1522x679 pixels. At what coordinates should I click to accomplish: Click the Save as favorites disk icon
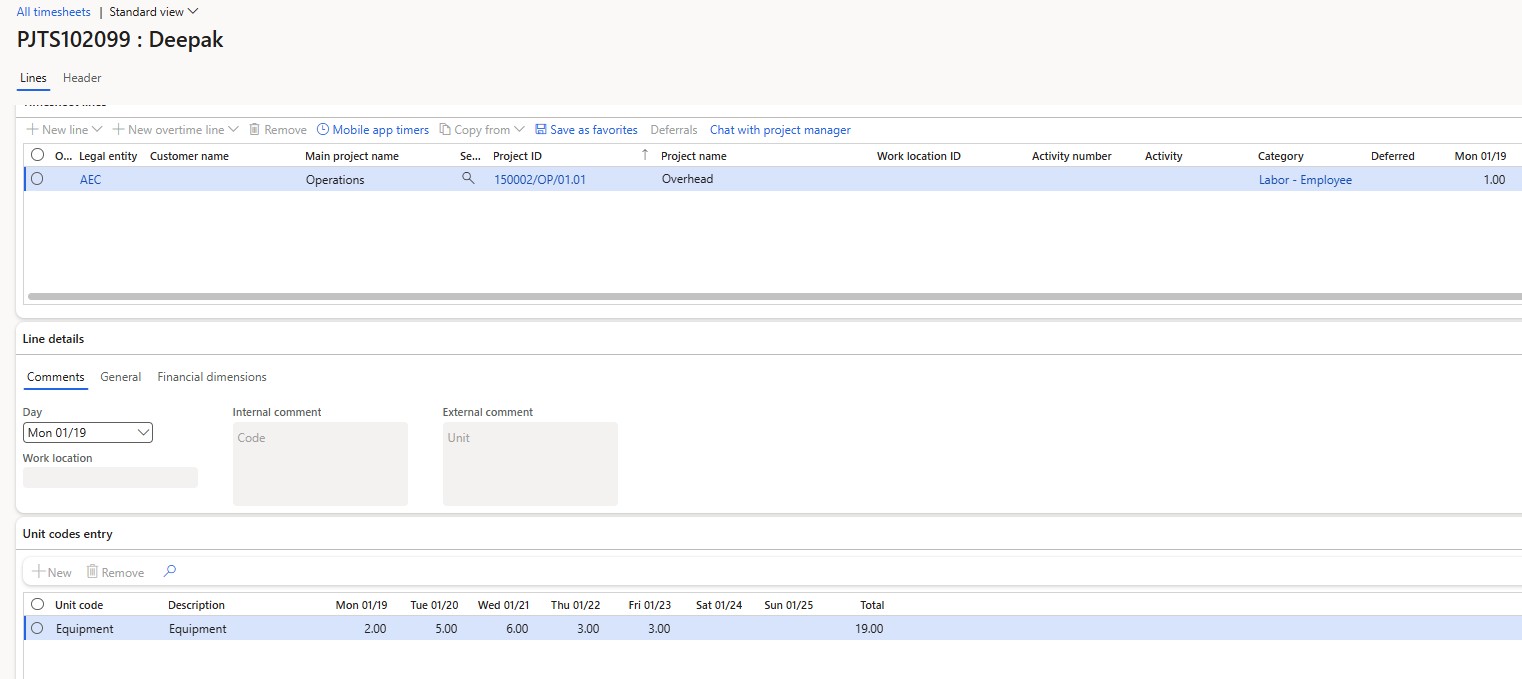(x=541, y=130)
